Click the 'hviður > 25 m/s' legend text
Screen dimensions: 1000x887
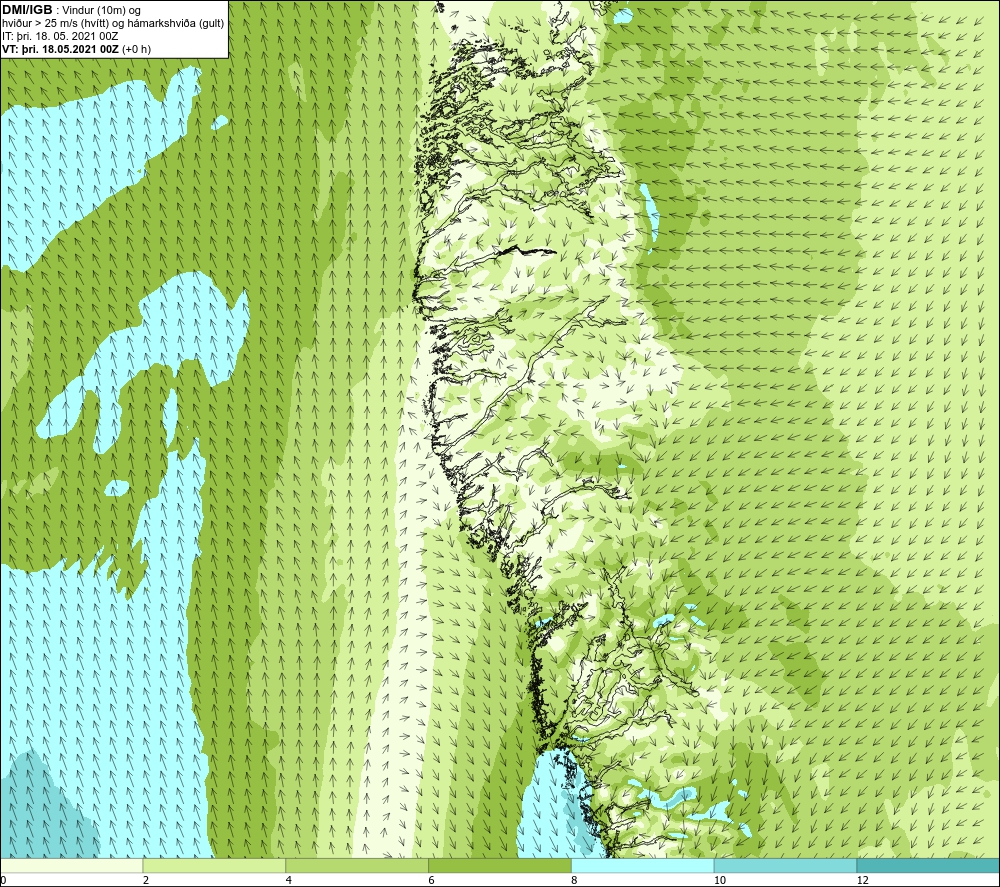coord(41,24)
